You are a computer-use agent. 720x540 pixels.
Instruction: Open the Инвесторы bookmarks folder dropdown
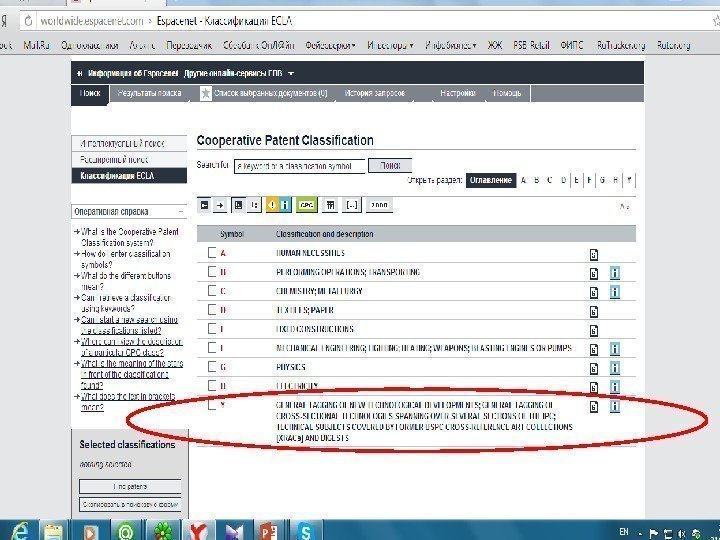pyautogui.click(x=390, y=45)
